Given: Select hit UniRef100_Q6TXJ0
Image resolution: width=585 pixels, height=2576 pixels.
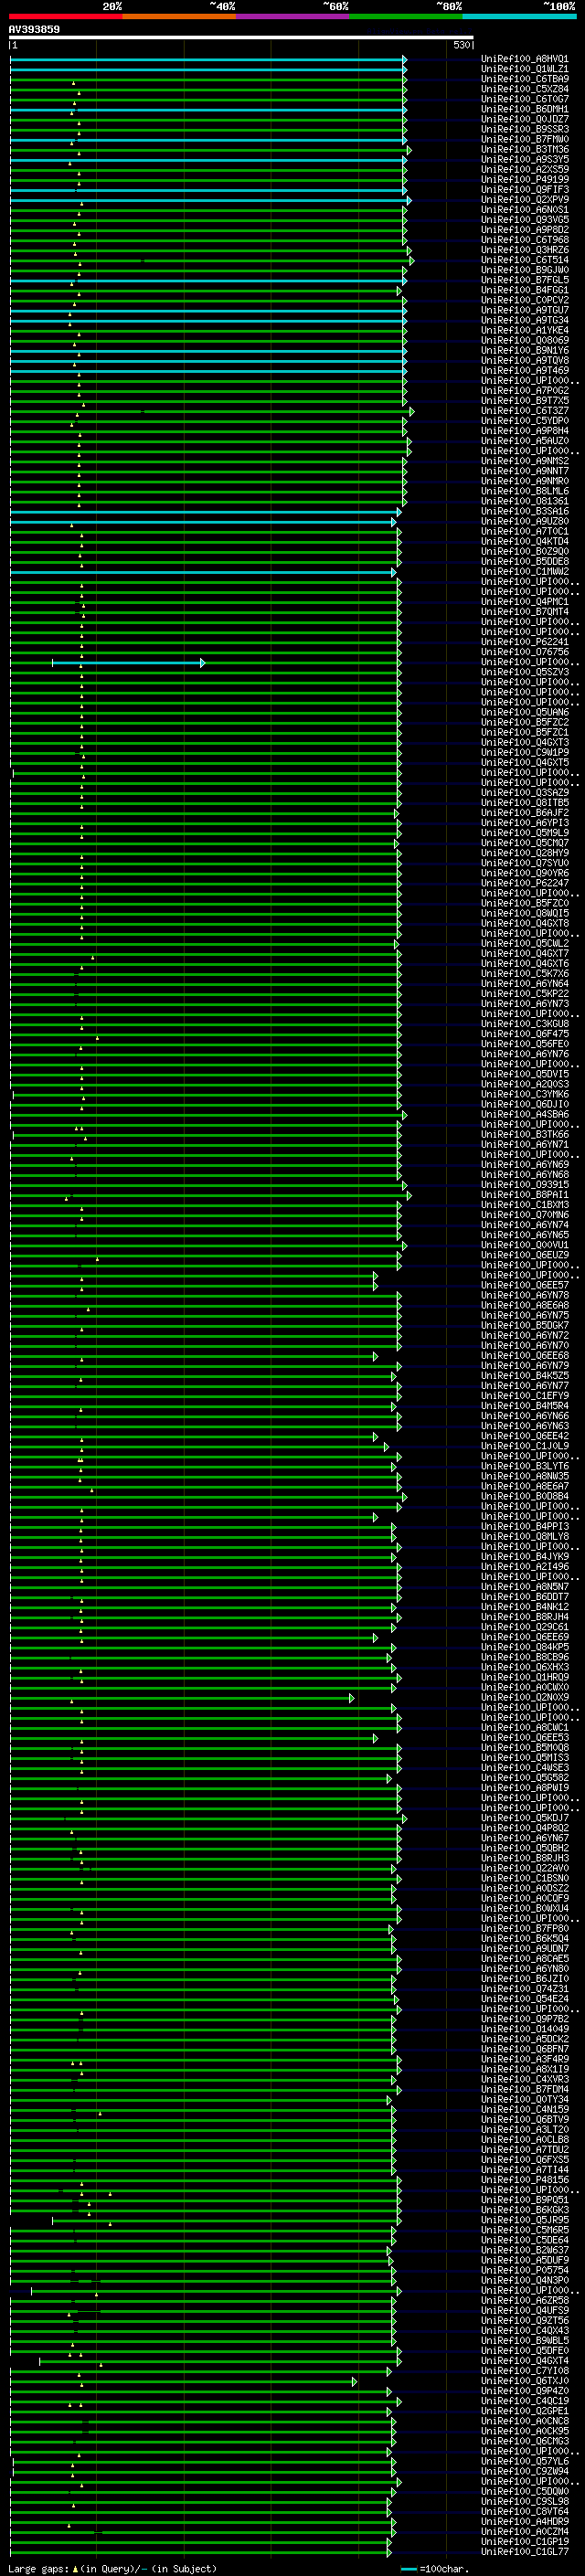Looking at the screenshot, I should [x=525, y=2381].
